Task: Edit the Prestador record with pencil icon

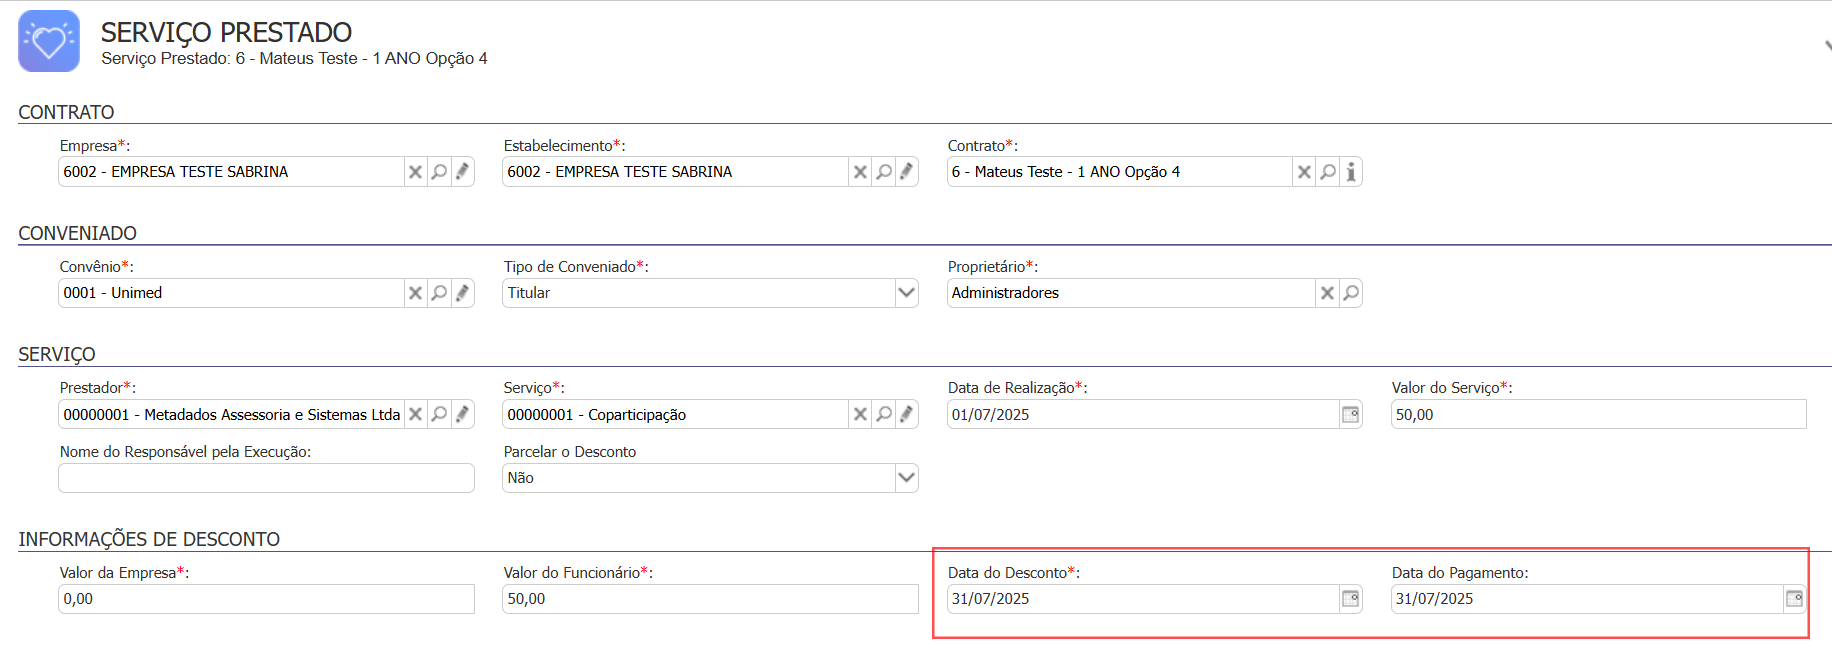Action: [462, 414]
